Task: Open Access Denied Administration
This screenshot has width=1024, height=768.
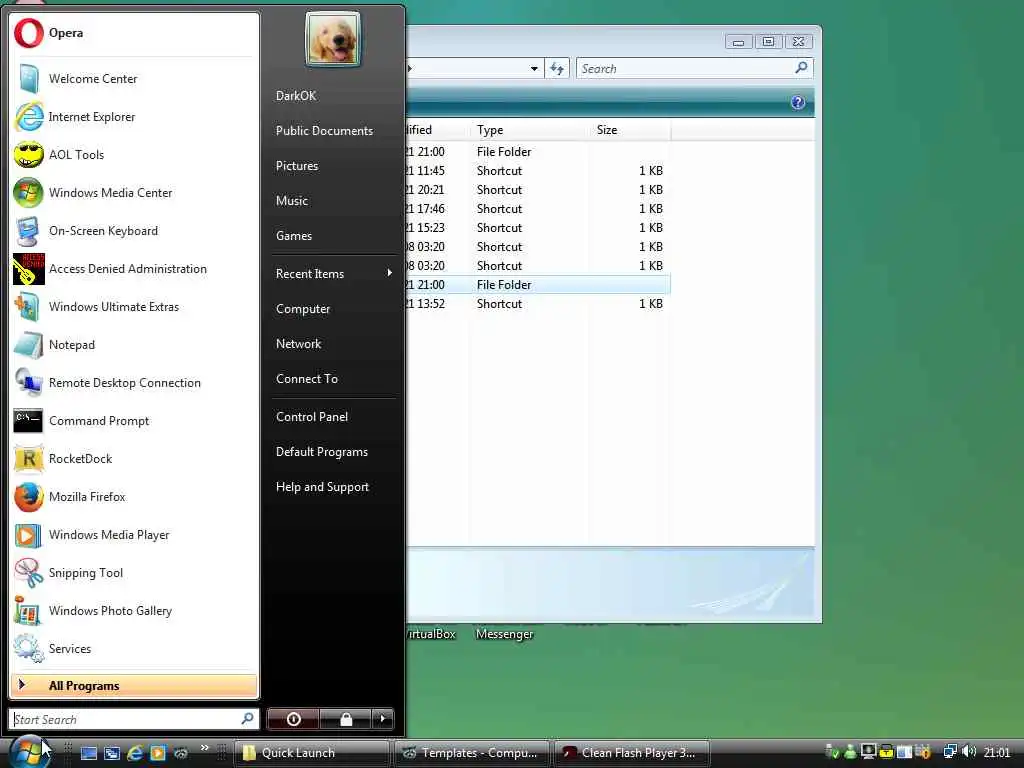Action: 134,268
